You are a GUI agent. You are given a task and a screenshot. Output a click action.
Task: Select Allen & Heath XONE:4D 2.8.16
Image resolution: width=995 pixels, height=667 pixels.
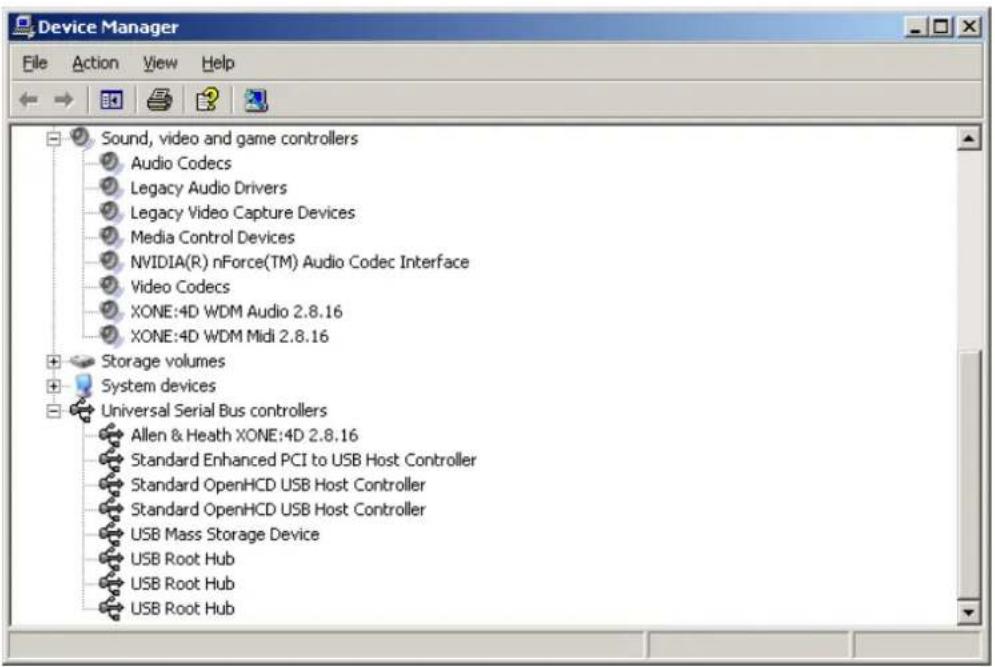244,435
